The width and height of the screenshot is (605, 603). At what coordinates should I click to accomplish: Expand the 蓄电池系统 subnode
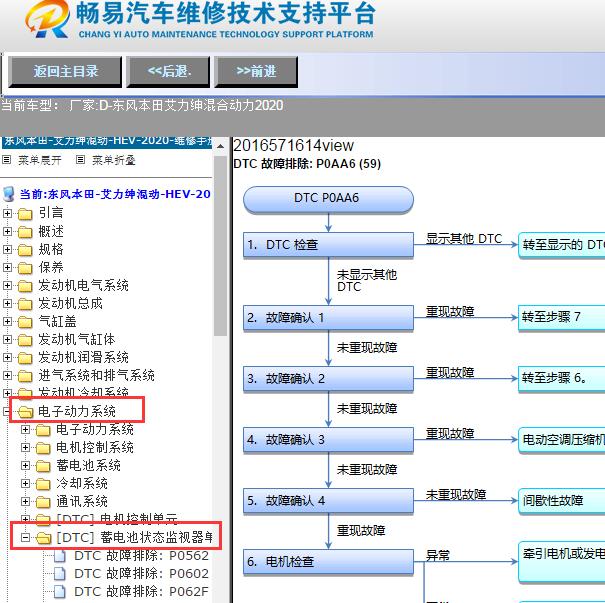pyautogui.click(x=25, y=465)
